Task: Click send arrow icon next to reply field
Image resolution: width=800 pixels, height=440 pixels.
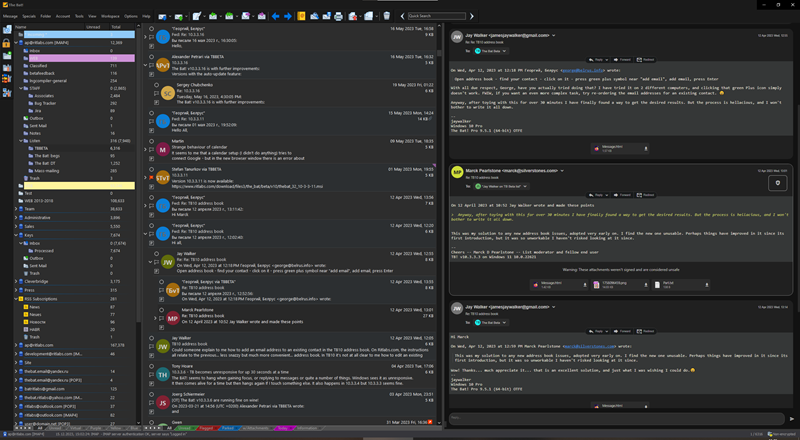Action: pos(792,419)
